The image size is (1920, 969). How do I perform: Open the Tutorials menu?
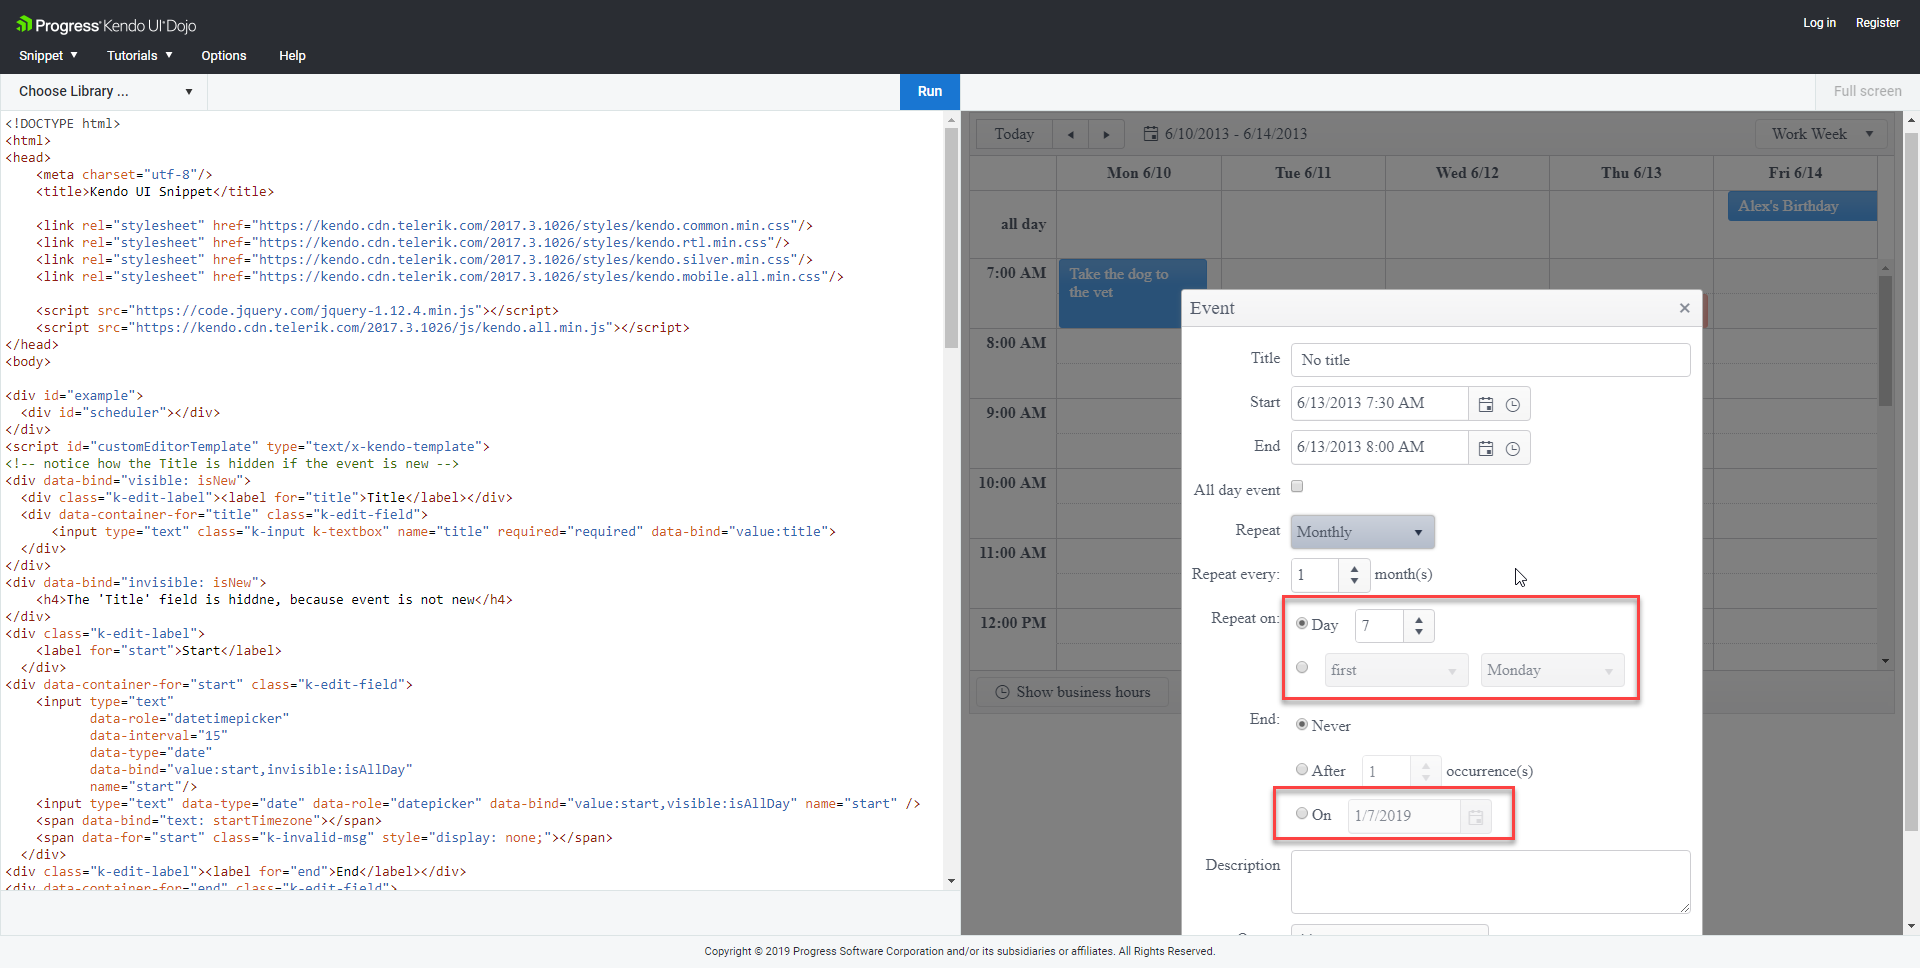click(140, 56)
